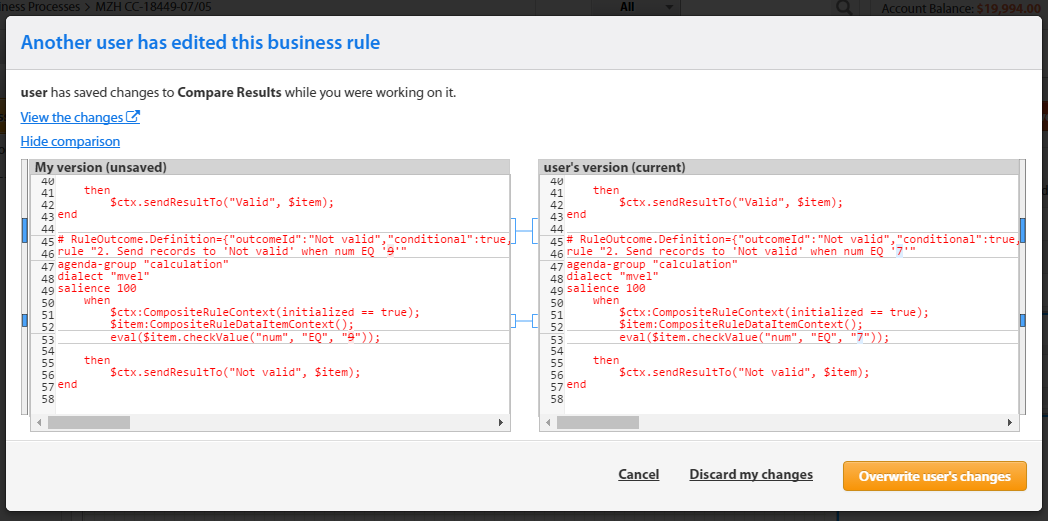This screenshot has width=1048, height=521.
Task: Click right arrow of user's version horizontal scrollbar
Action: (1011, 423)
